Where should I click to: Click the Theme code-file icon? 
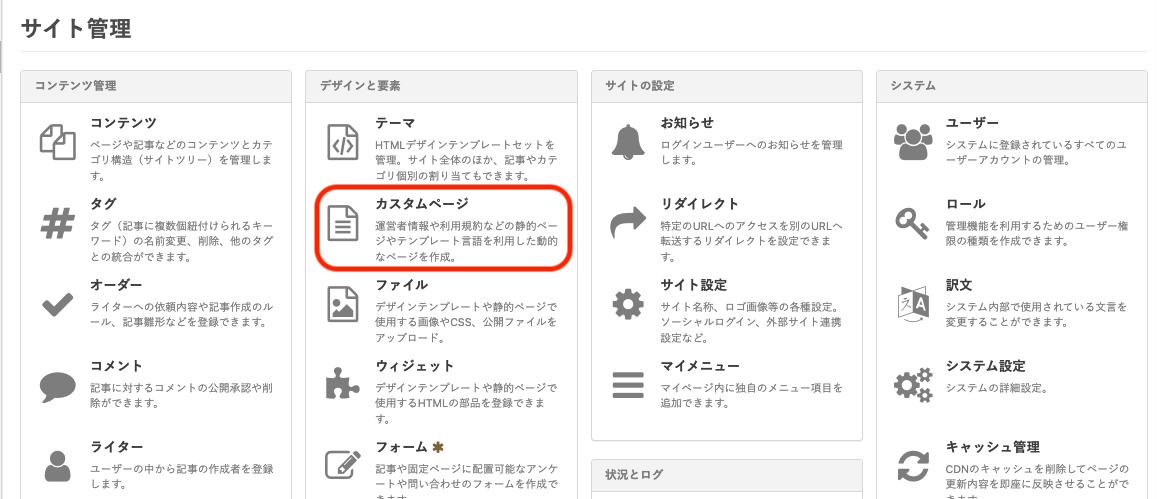343,141
